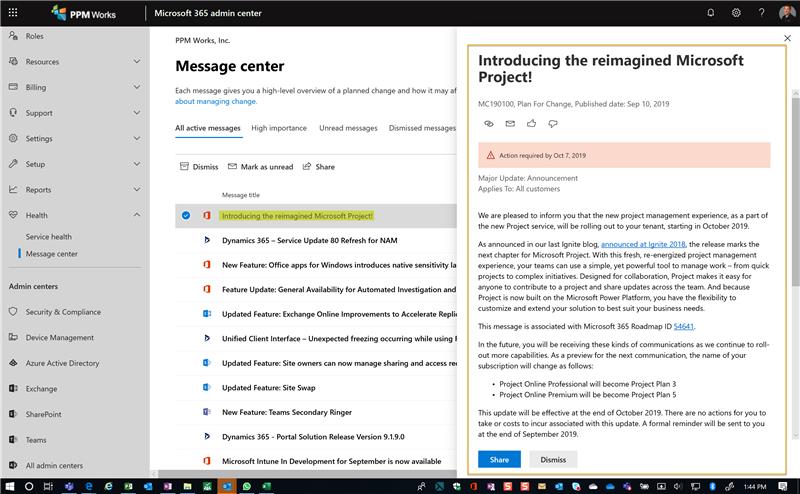Screen dimensions: 800x494
Task: Collapse the Health menu chevron
Action: [137, 215]
